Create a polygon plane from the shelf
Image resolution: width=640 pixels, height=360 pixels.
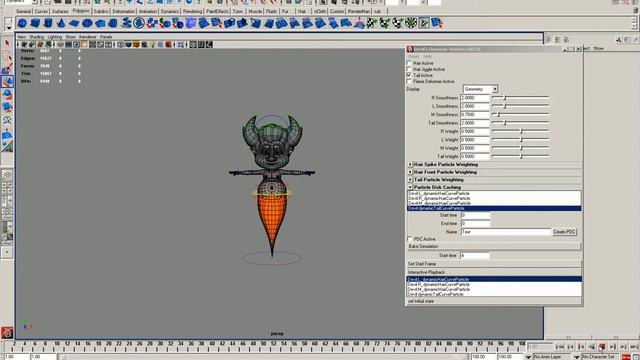point(74,23)
